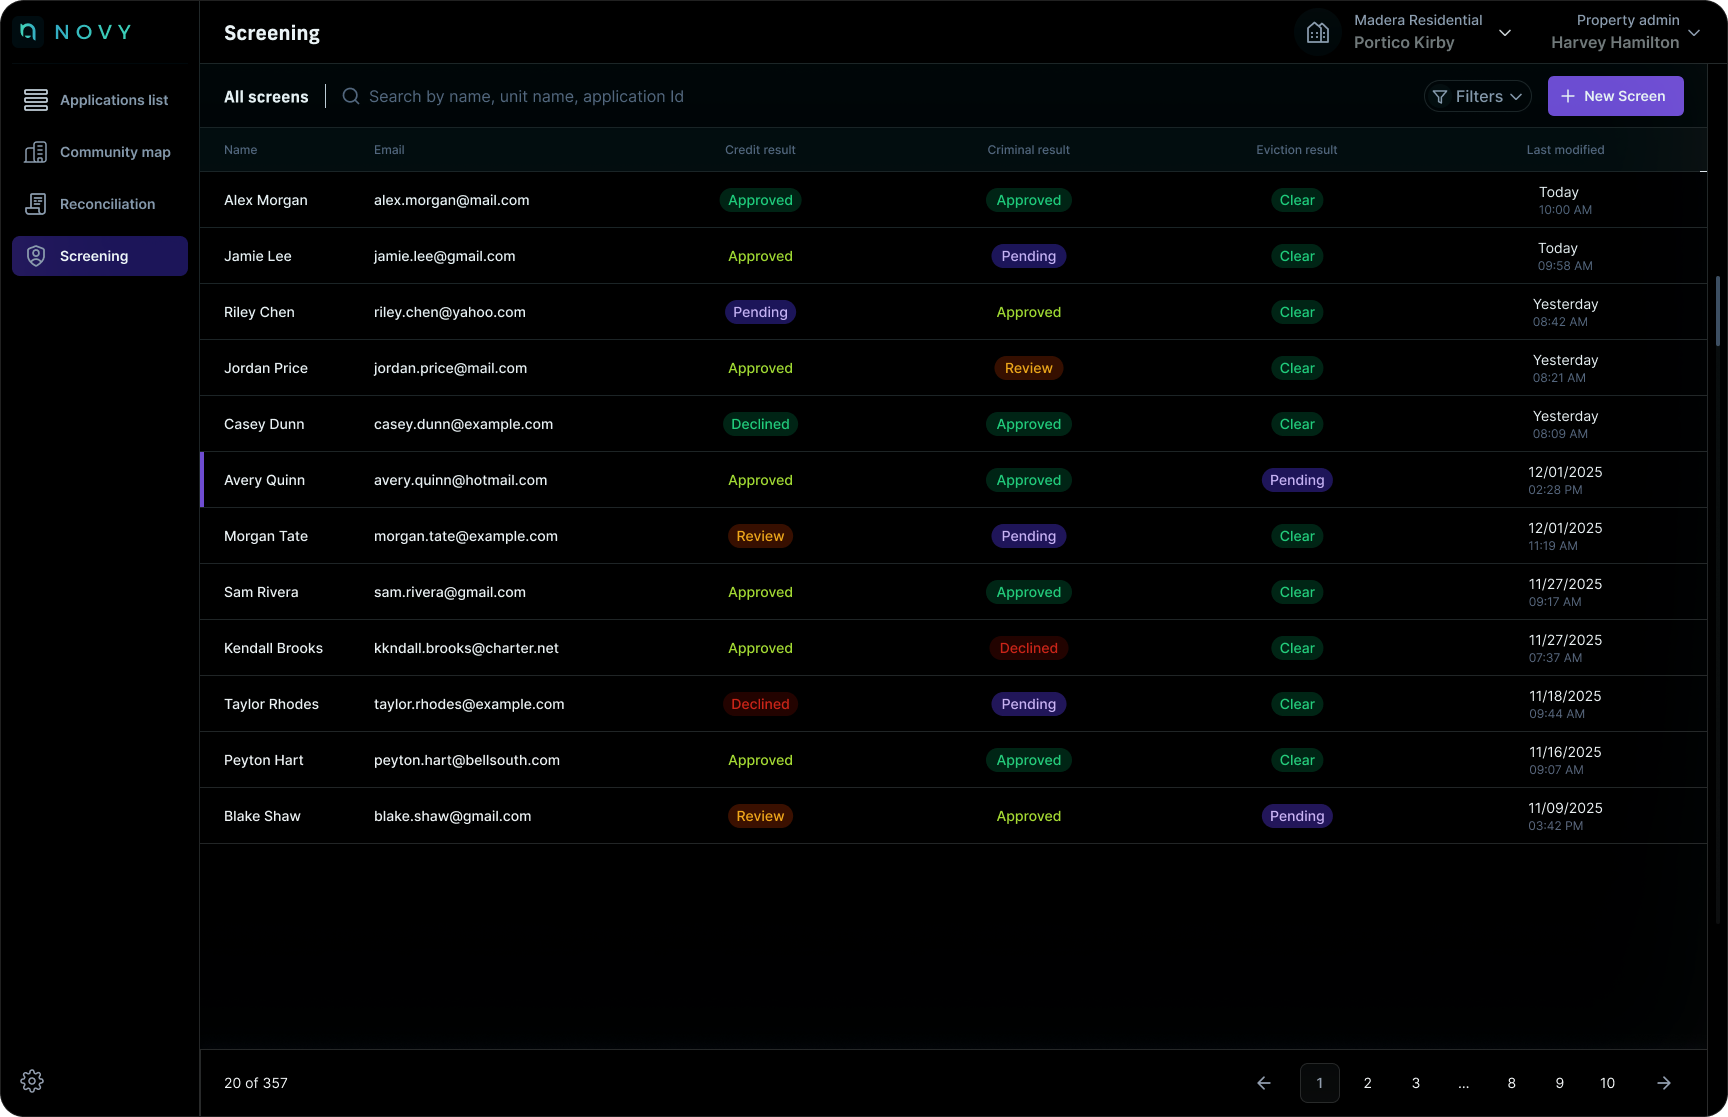Click Alex Morgan's Approved credit badge
This screenshot has width=1728, height=1117.
pyautogui.click(x=760, y=200)
